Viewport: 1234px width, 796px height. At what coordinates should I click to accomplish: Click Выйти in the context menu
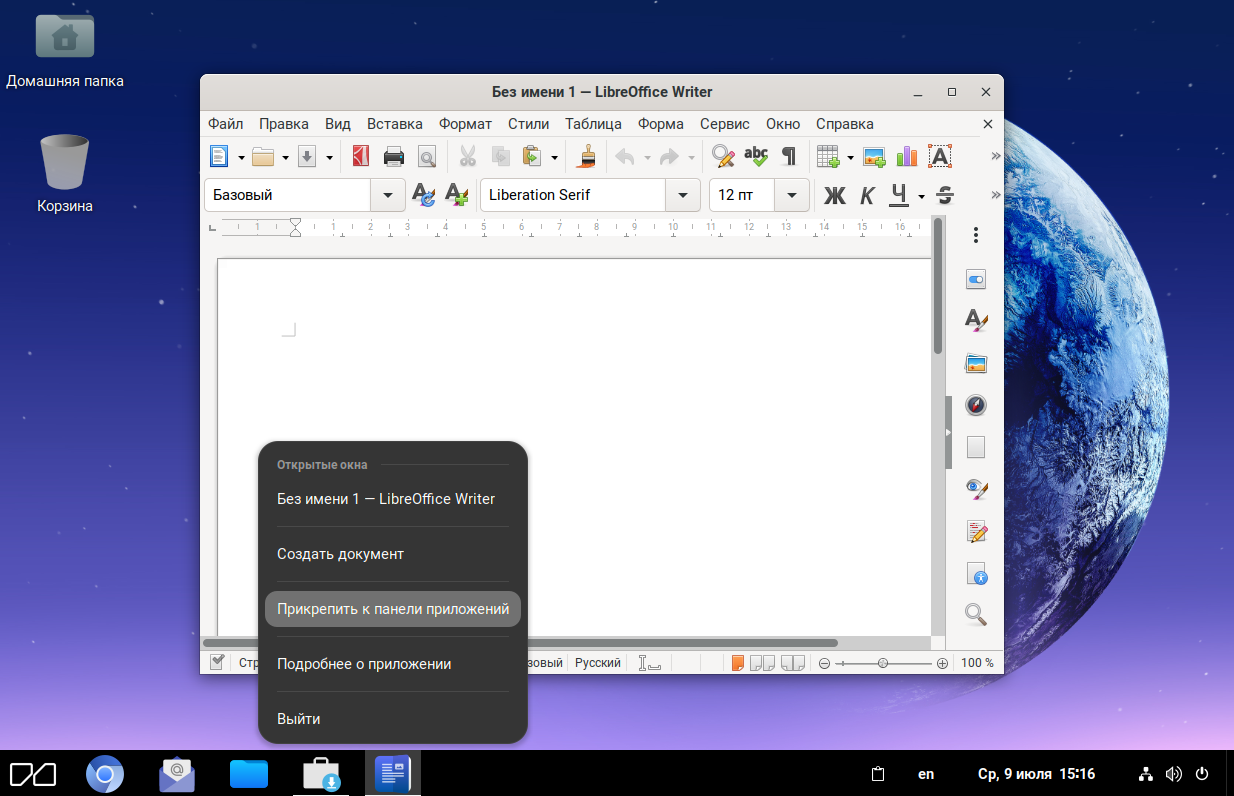pyautogui.click(x=298, y=719)
